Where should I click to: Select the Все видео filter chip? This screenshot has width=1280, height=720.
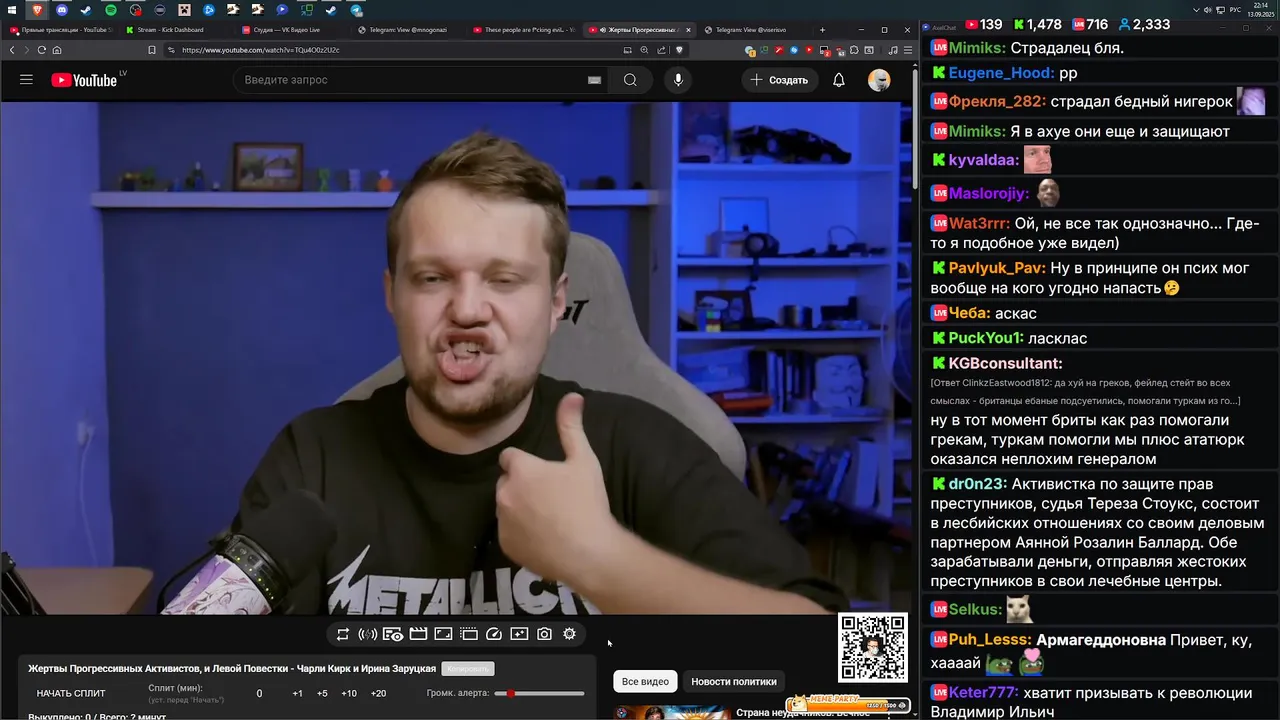(x=645, y=681)
